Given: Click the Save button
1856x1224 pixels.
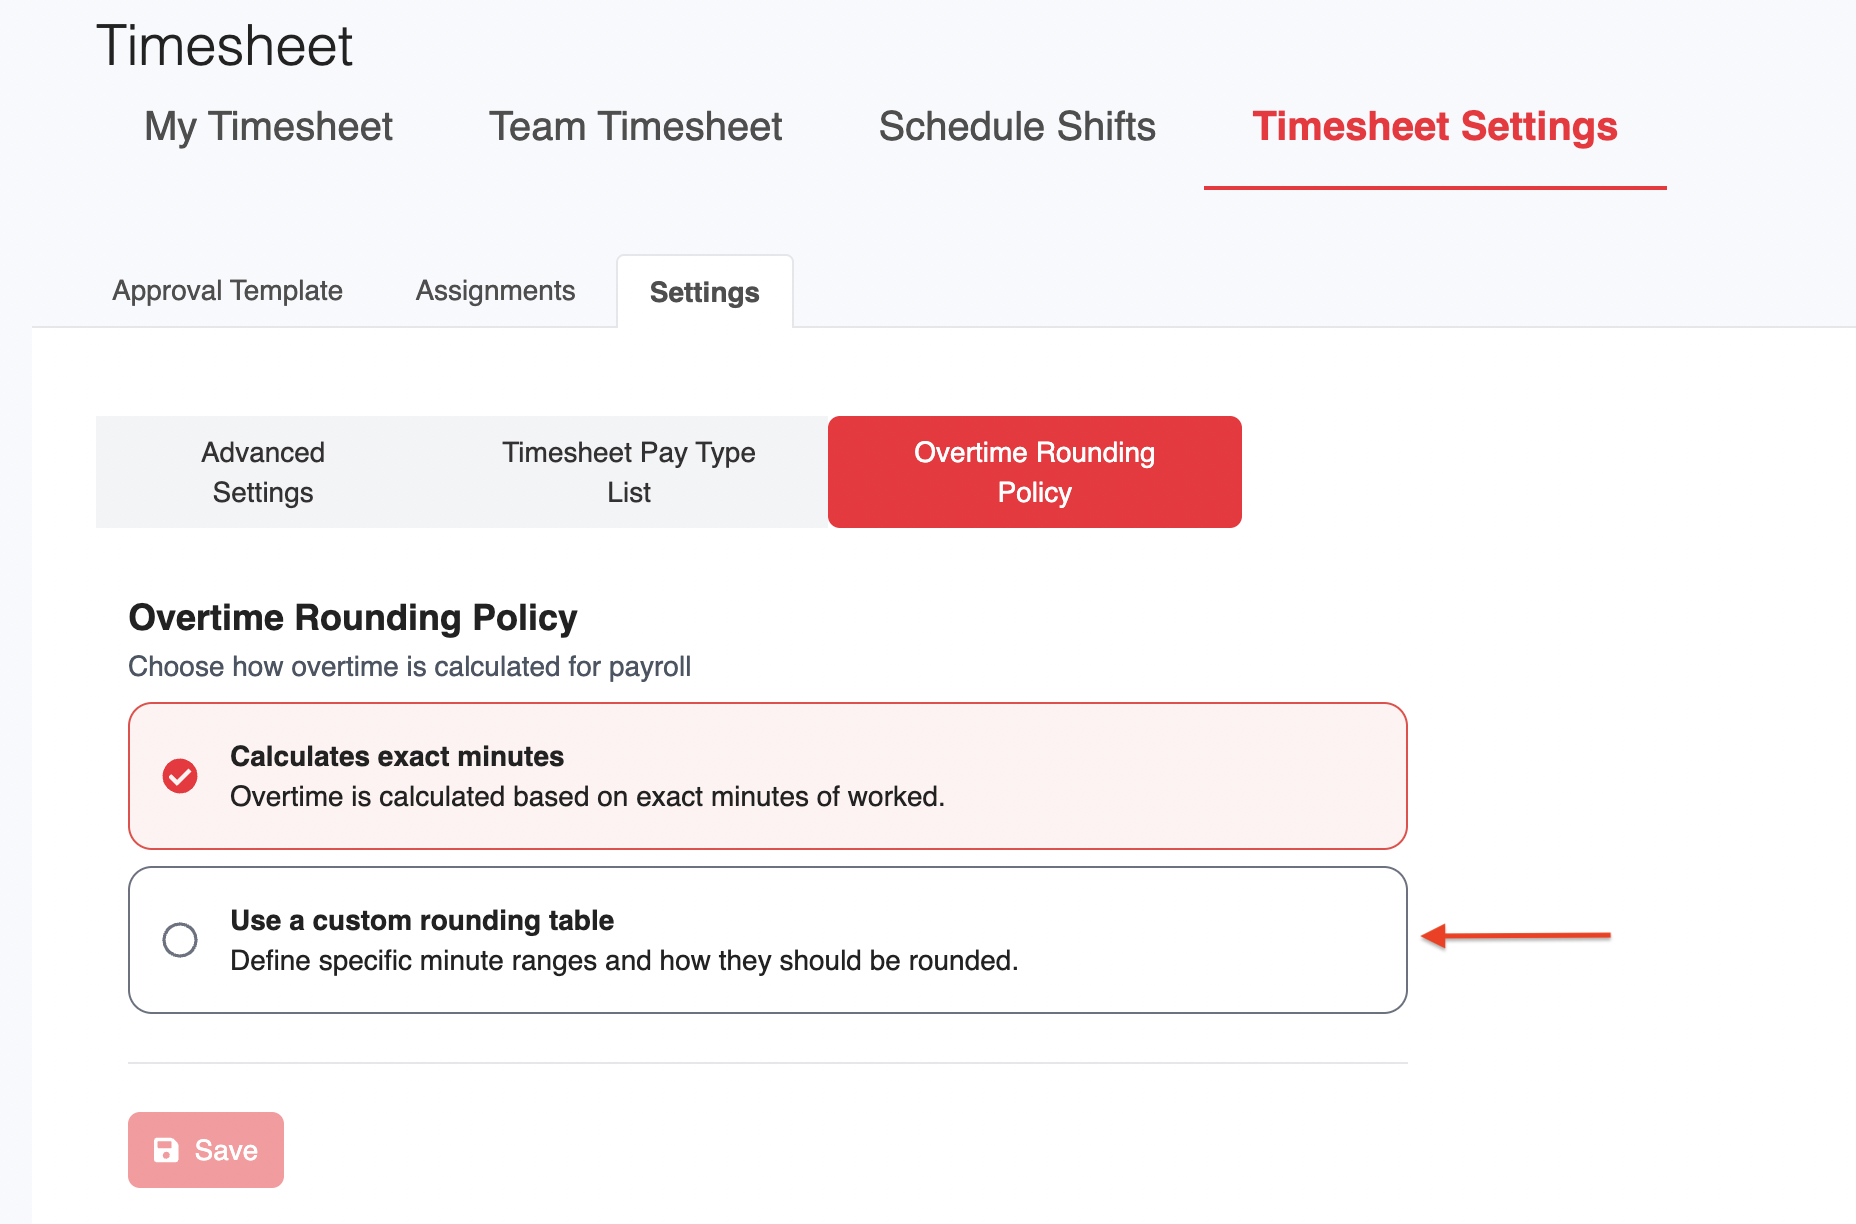Looking at the screenshot, I should coord(206,1150).
